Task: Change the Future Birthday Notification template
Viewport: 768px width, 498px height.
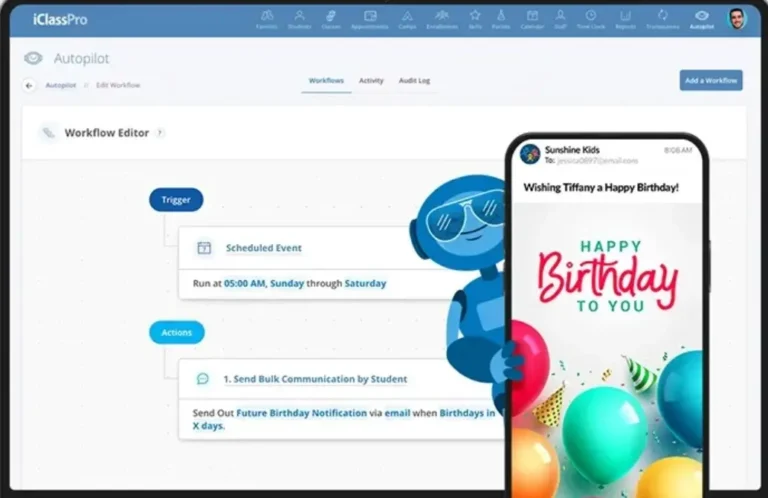Action: (301, 413)
